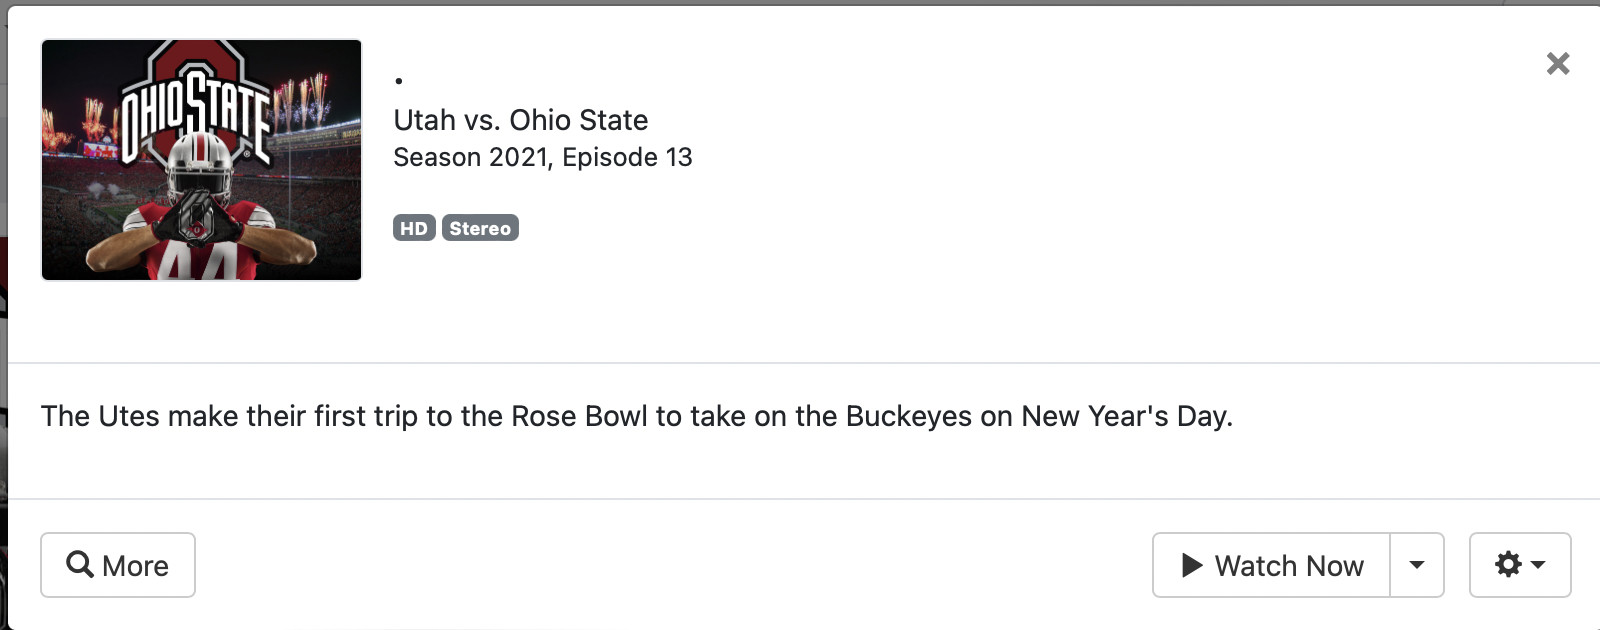Viewport: 1600px width, 630px height.
Task: Click the More button label
Action: coord(136,566)
